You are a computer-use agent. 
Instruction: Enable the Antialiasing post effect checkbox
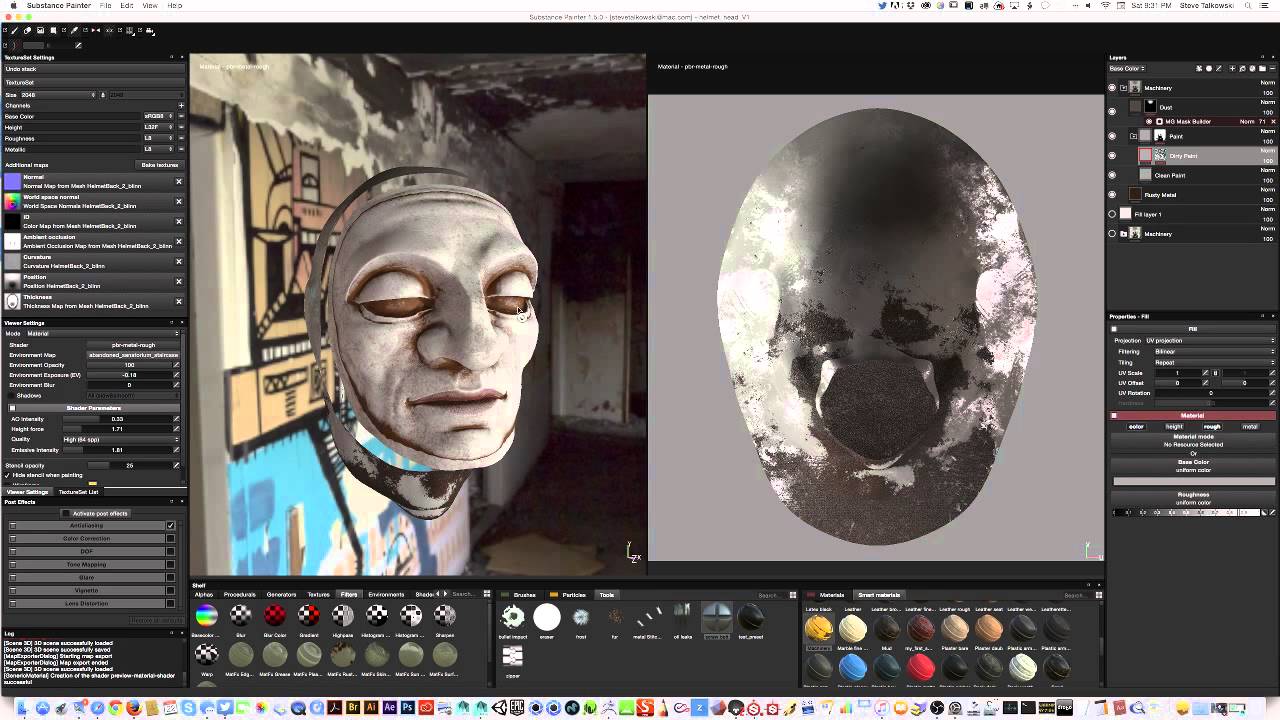(170, 526)
